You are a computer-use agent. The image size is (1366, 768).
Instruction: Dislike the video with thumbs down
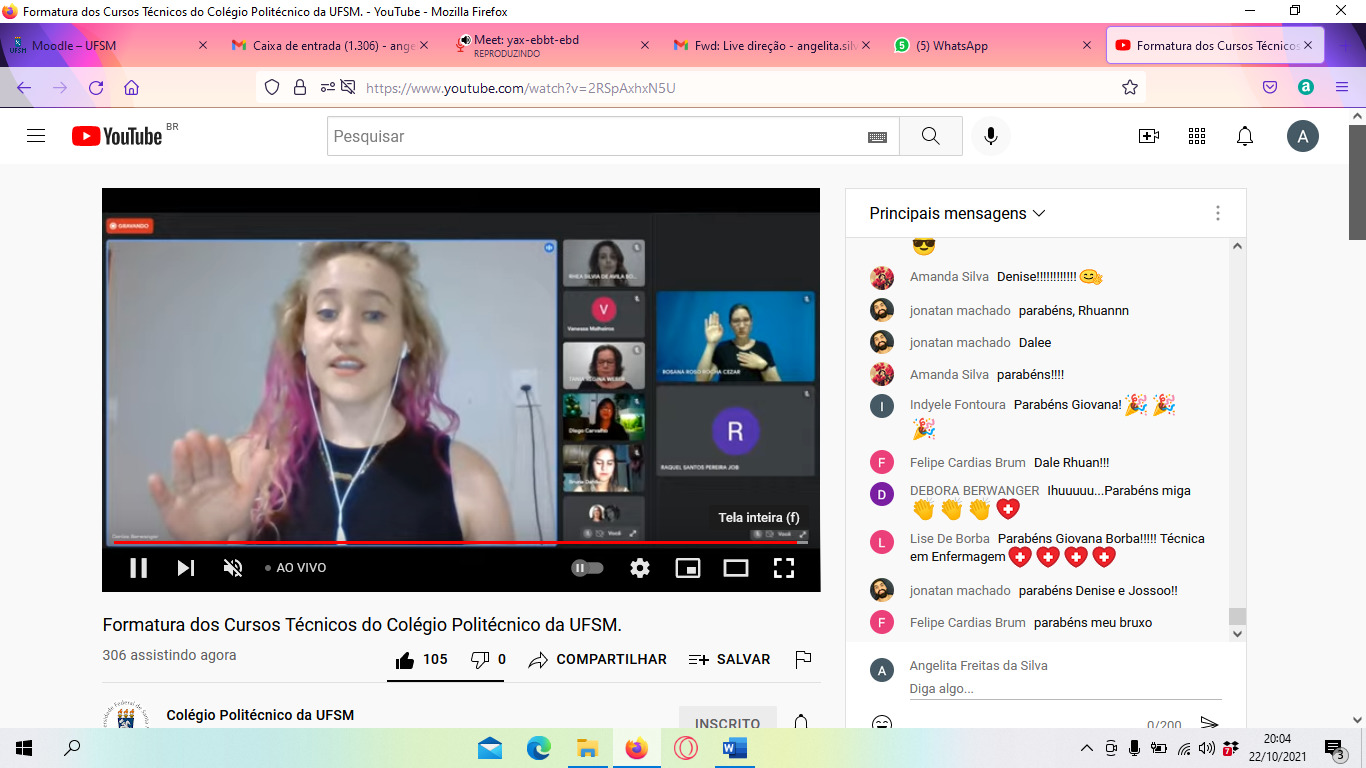(x=488, y=660)
